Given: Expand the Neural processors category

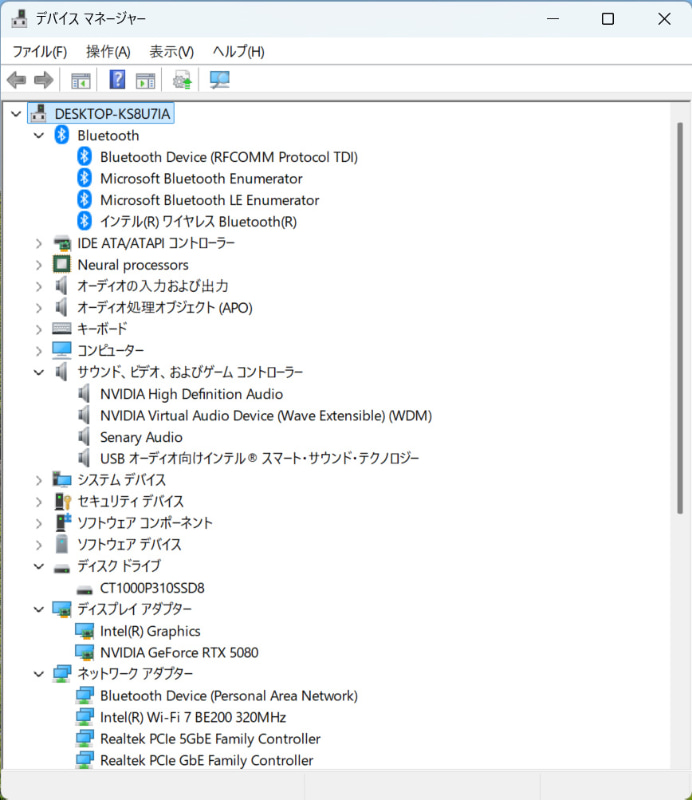Looking at the screenshot, I should tap(39, 265).
